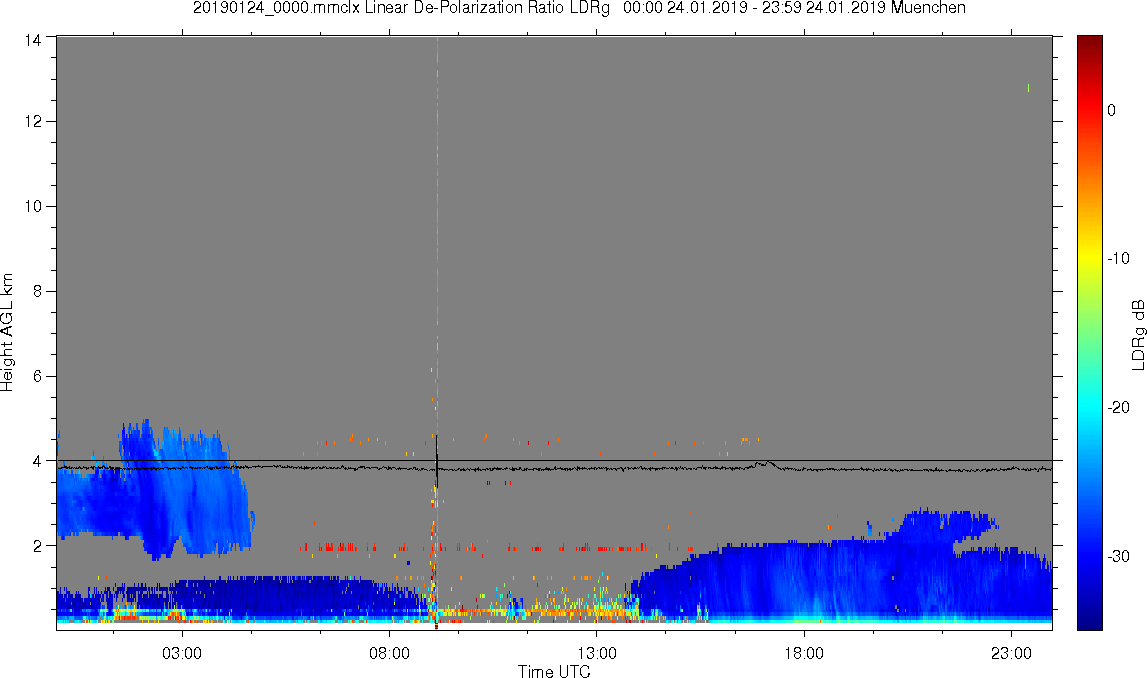Click the height tick label 6
This screenshot has width=1147, height=678.
(x=37, y=376)
